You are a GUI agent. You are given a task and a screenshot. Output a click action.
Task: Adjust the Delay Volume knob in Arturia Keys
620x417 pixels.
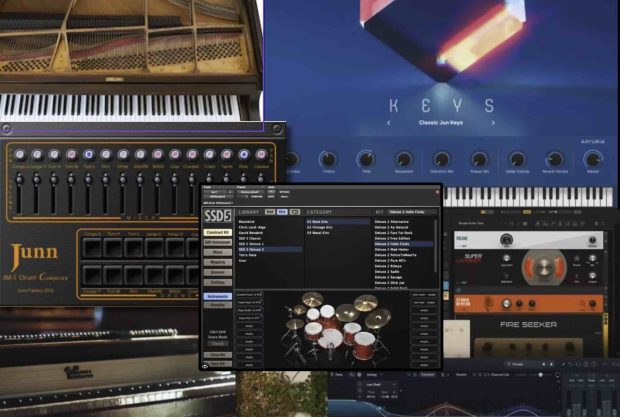(517, 160)
